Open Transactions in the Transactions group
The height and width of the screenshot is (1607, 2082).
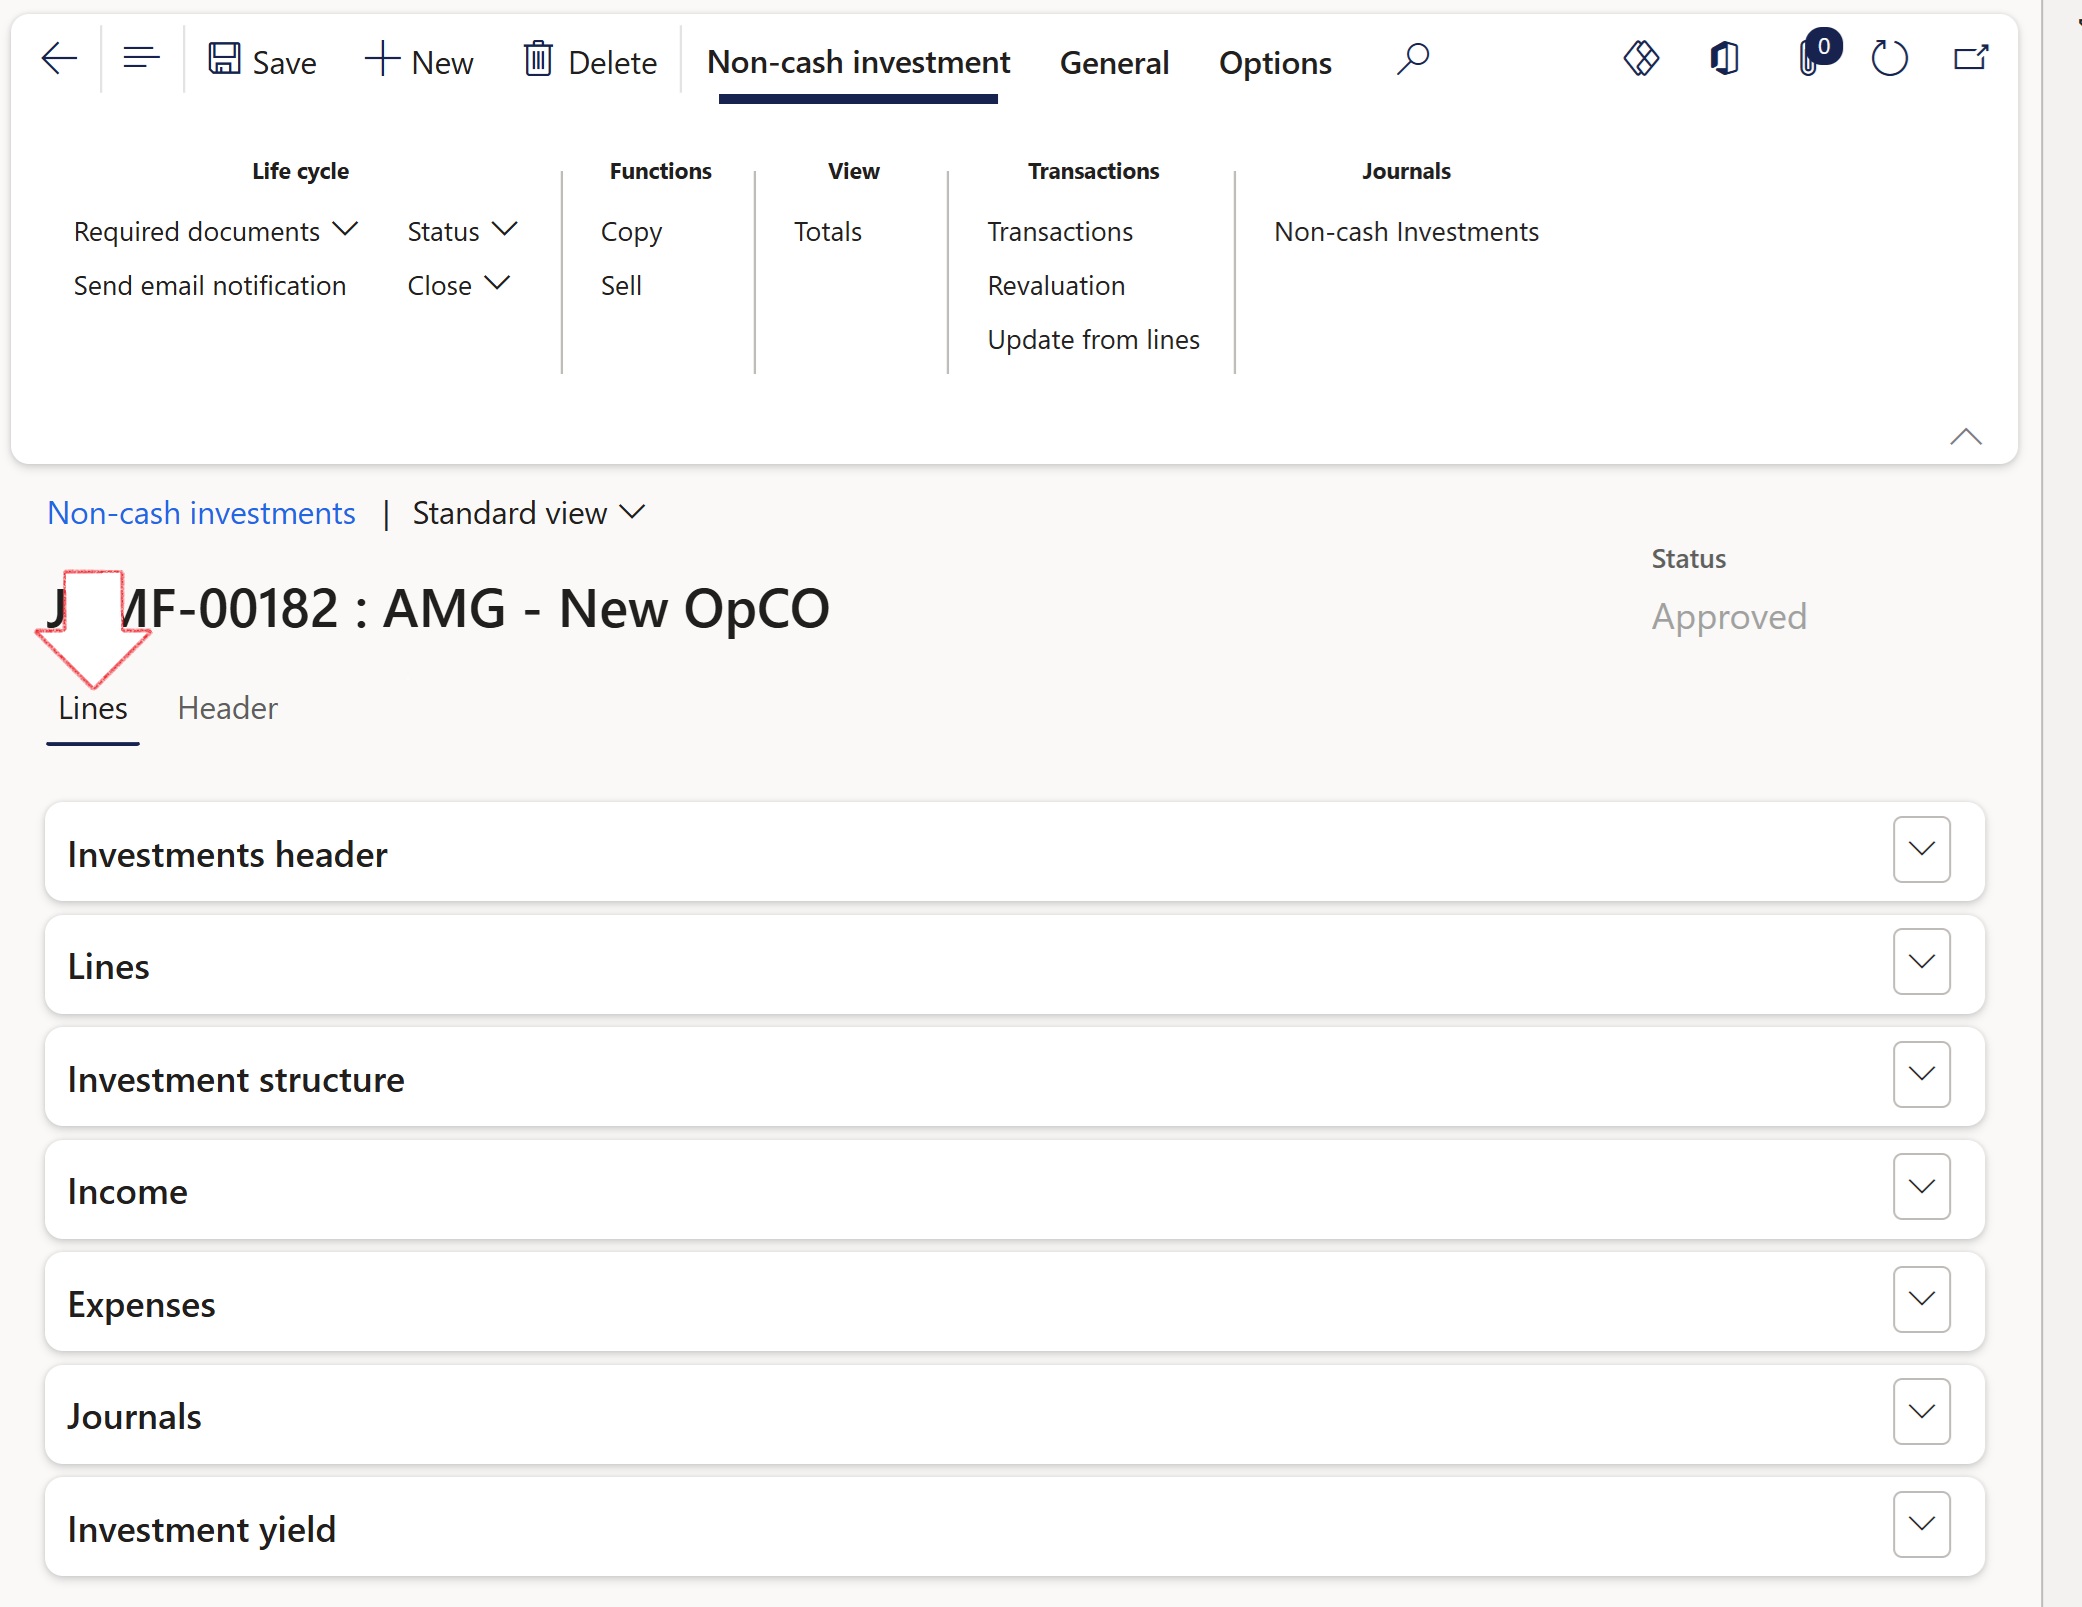point(1060,231)
